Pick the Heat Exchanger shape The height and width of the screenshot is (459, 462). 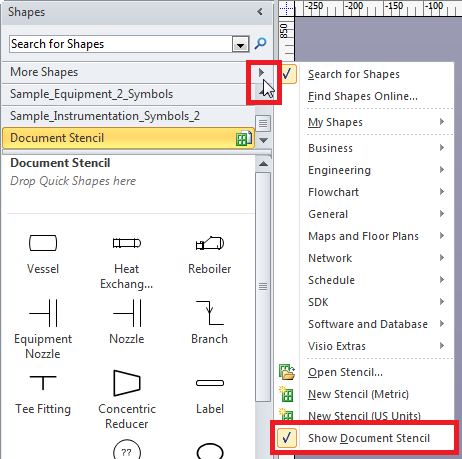click(x=127, y=243)
